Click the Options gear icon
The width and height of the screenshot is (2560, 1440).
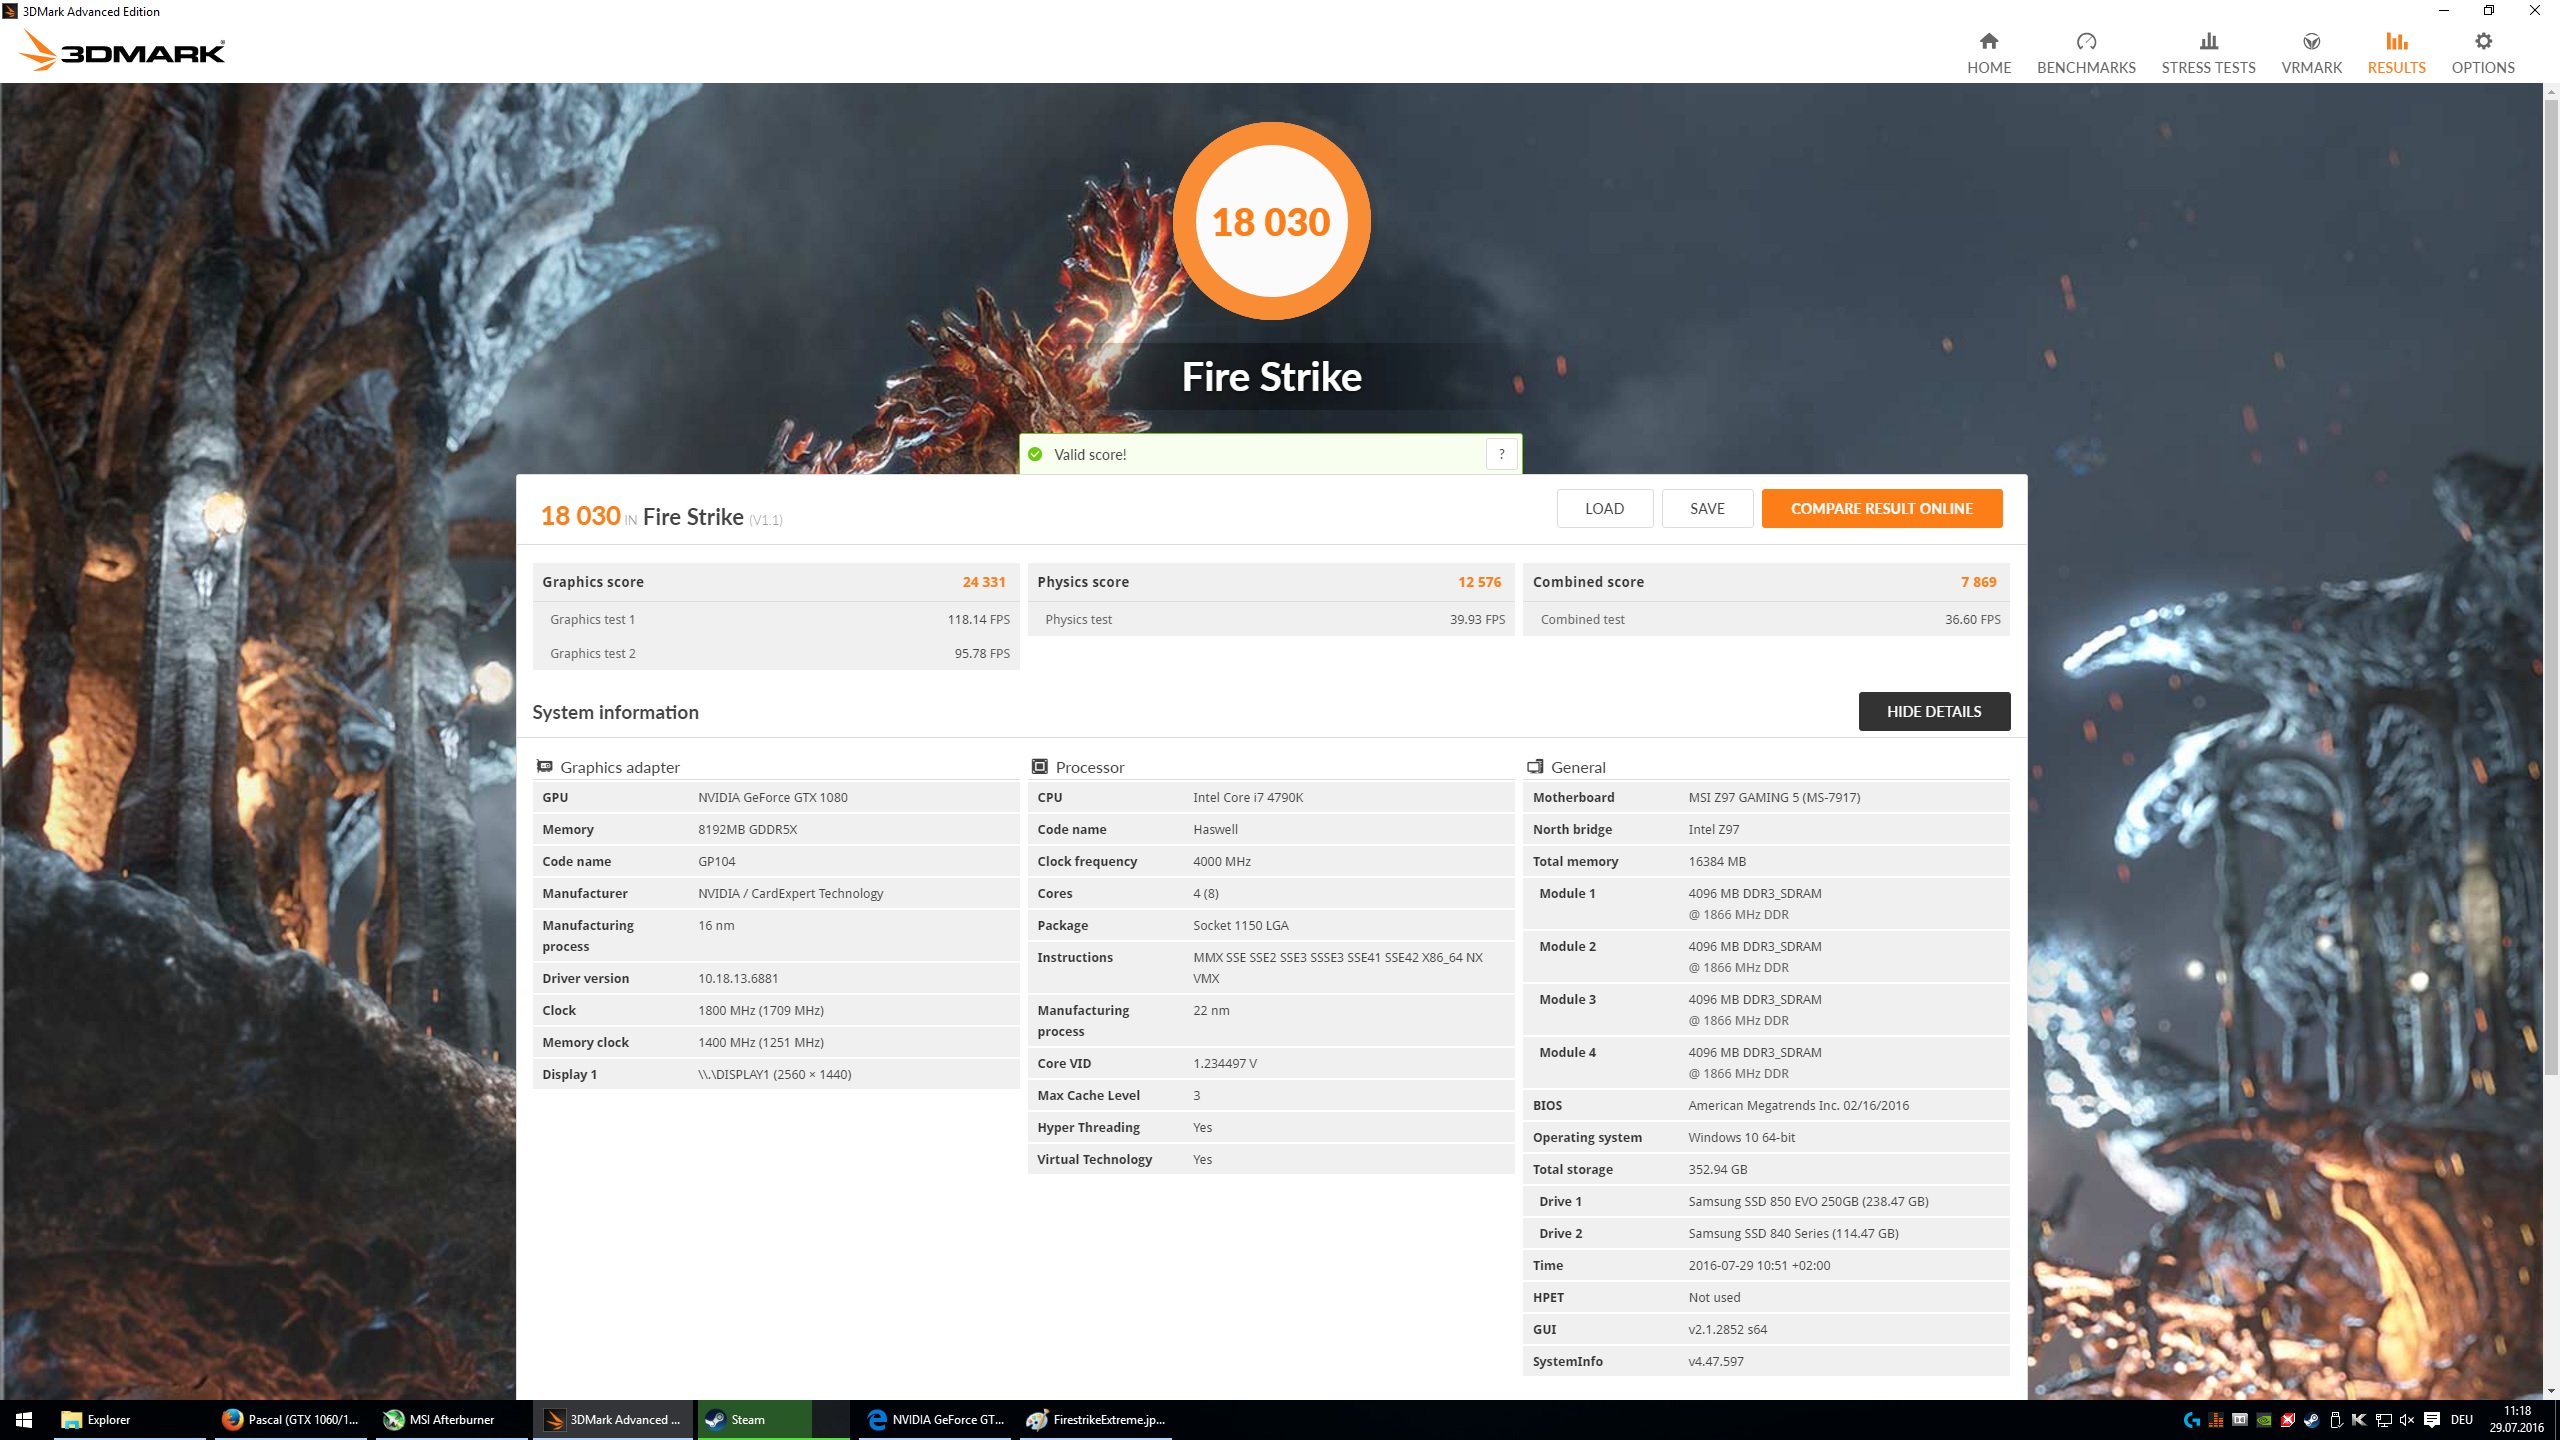[2483, 42]
